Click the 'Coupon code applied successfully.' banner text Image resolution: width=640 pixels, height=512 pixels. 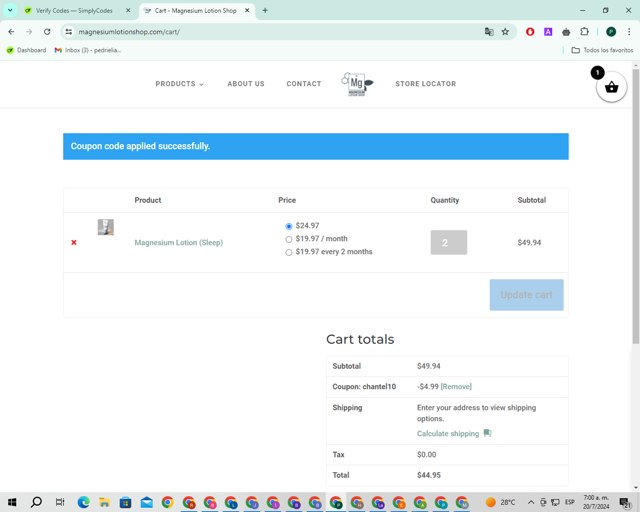(x=140, y=146)
